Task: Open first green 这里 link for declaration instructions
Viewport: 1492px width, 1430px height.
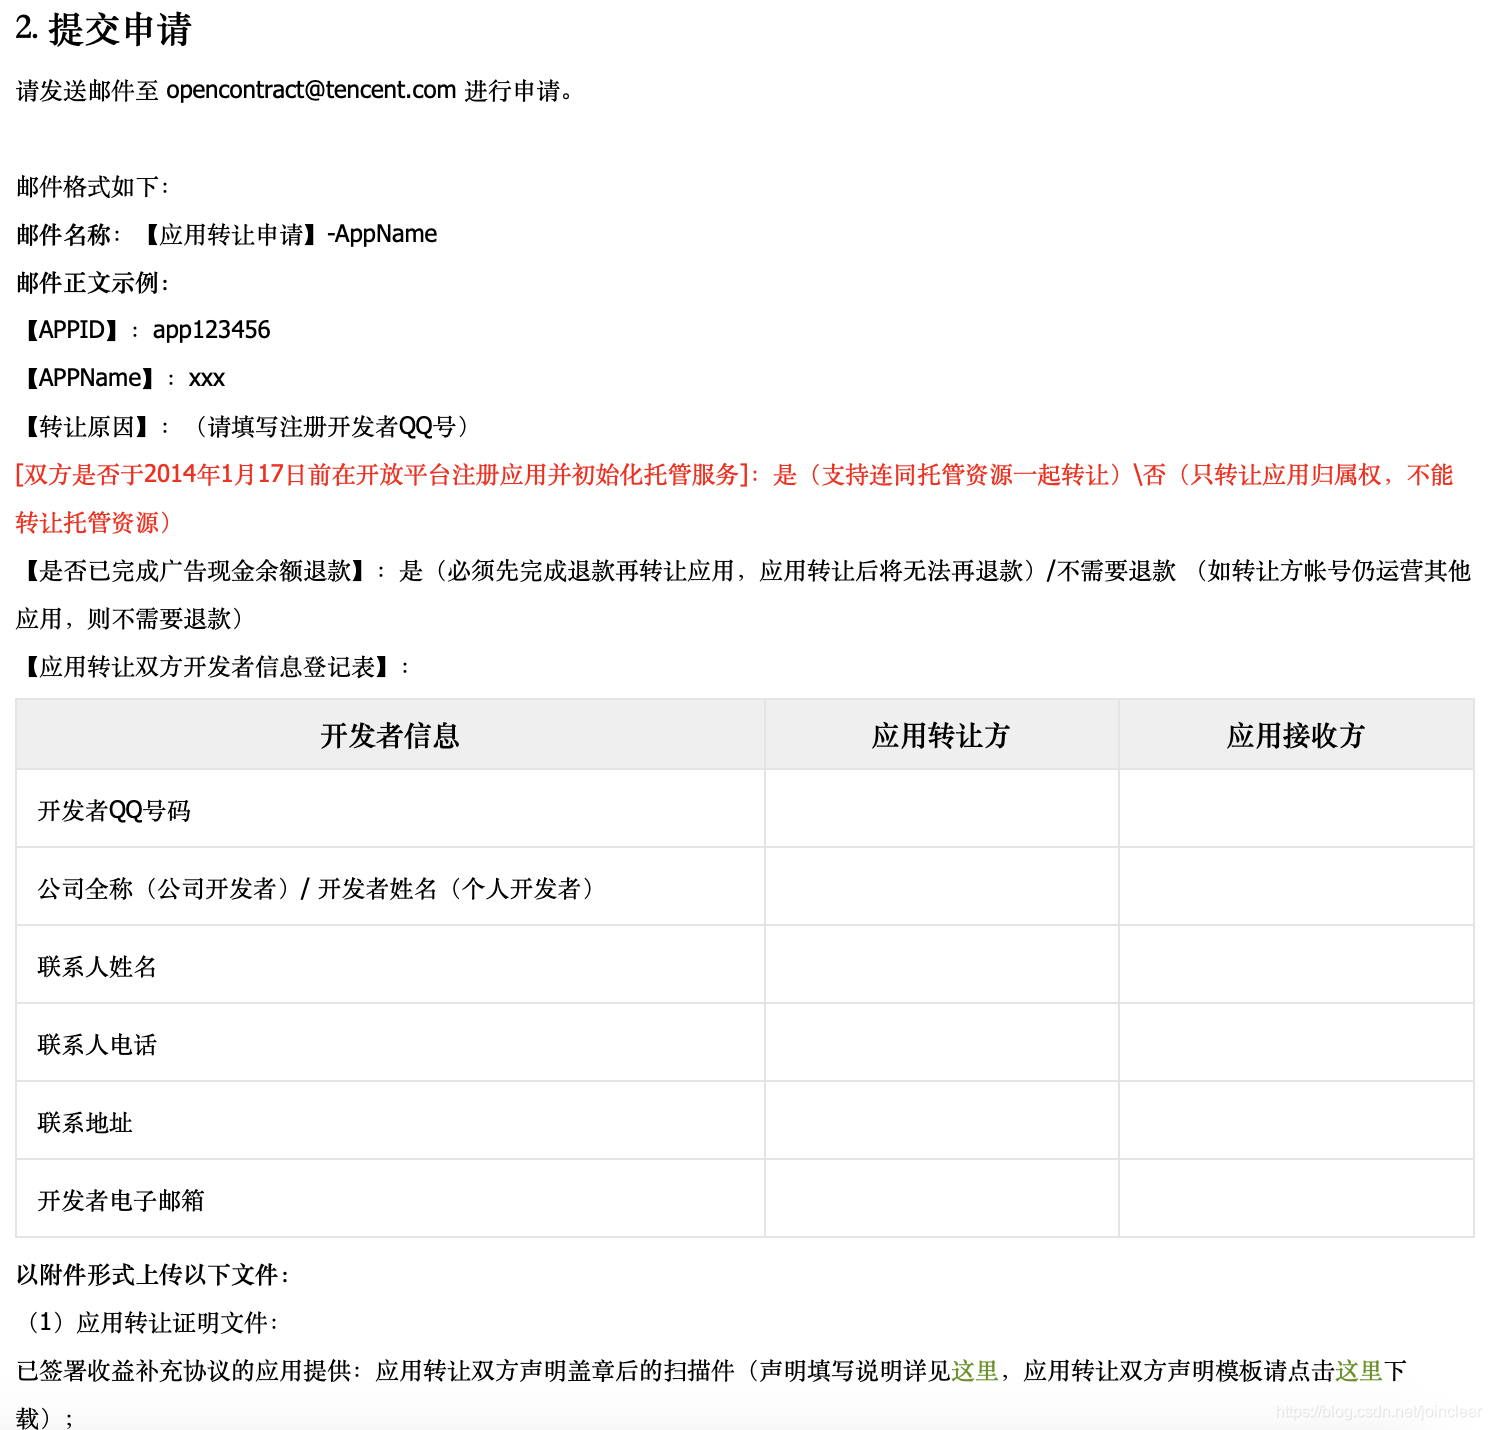Action: click(974, 1371)
